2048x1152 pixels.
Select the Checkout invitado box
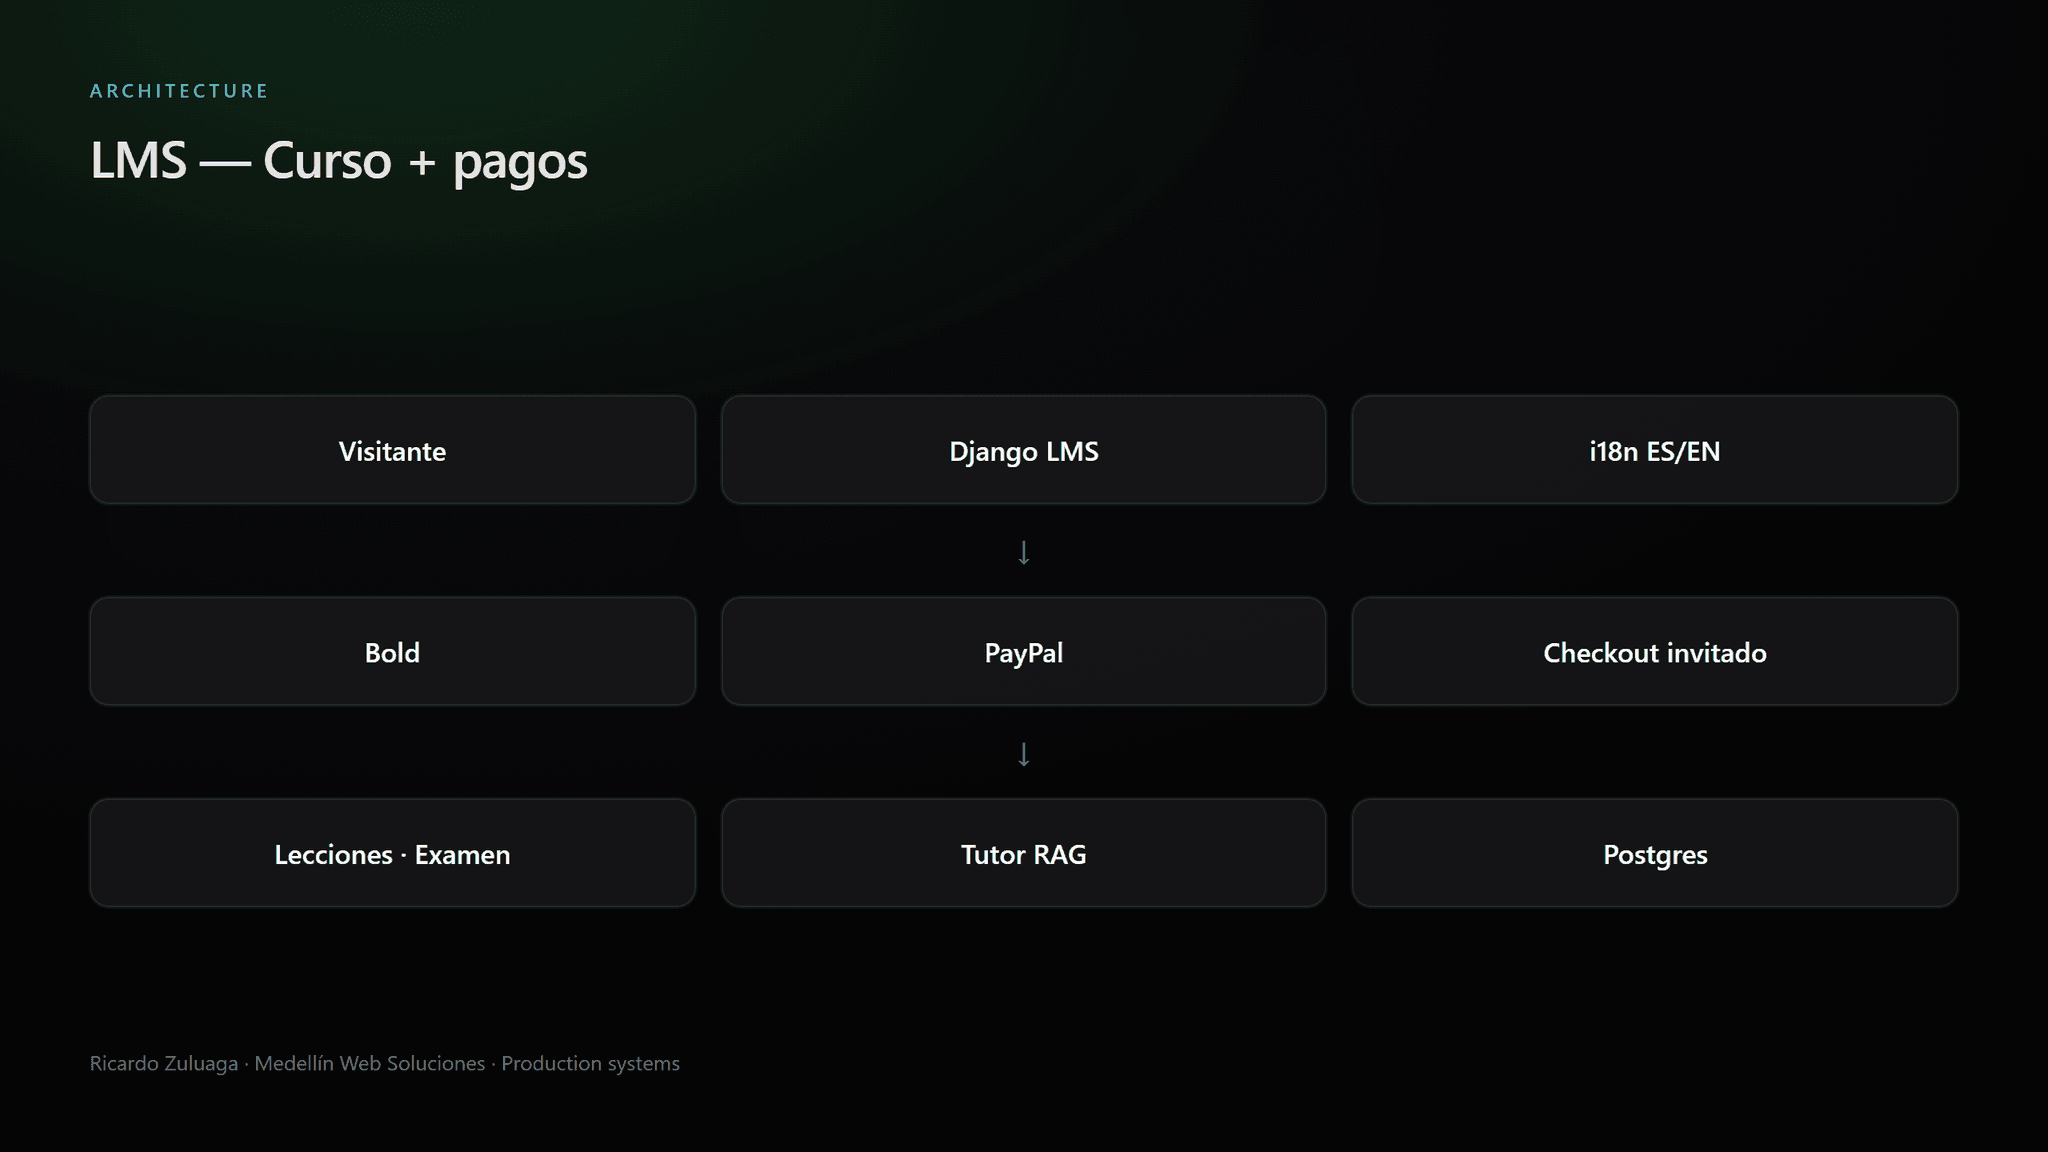click(x=1655, y=652)
